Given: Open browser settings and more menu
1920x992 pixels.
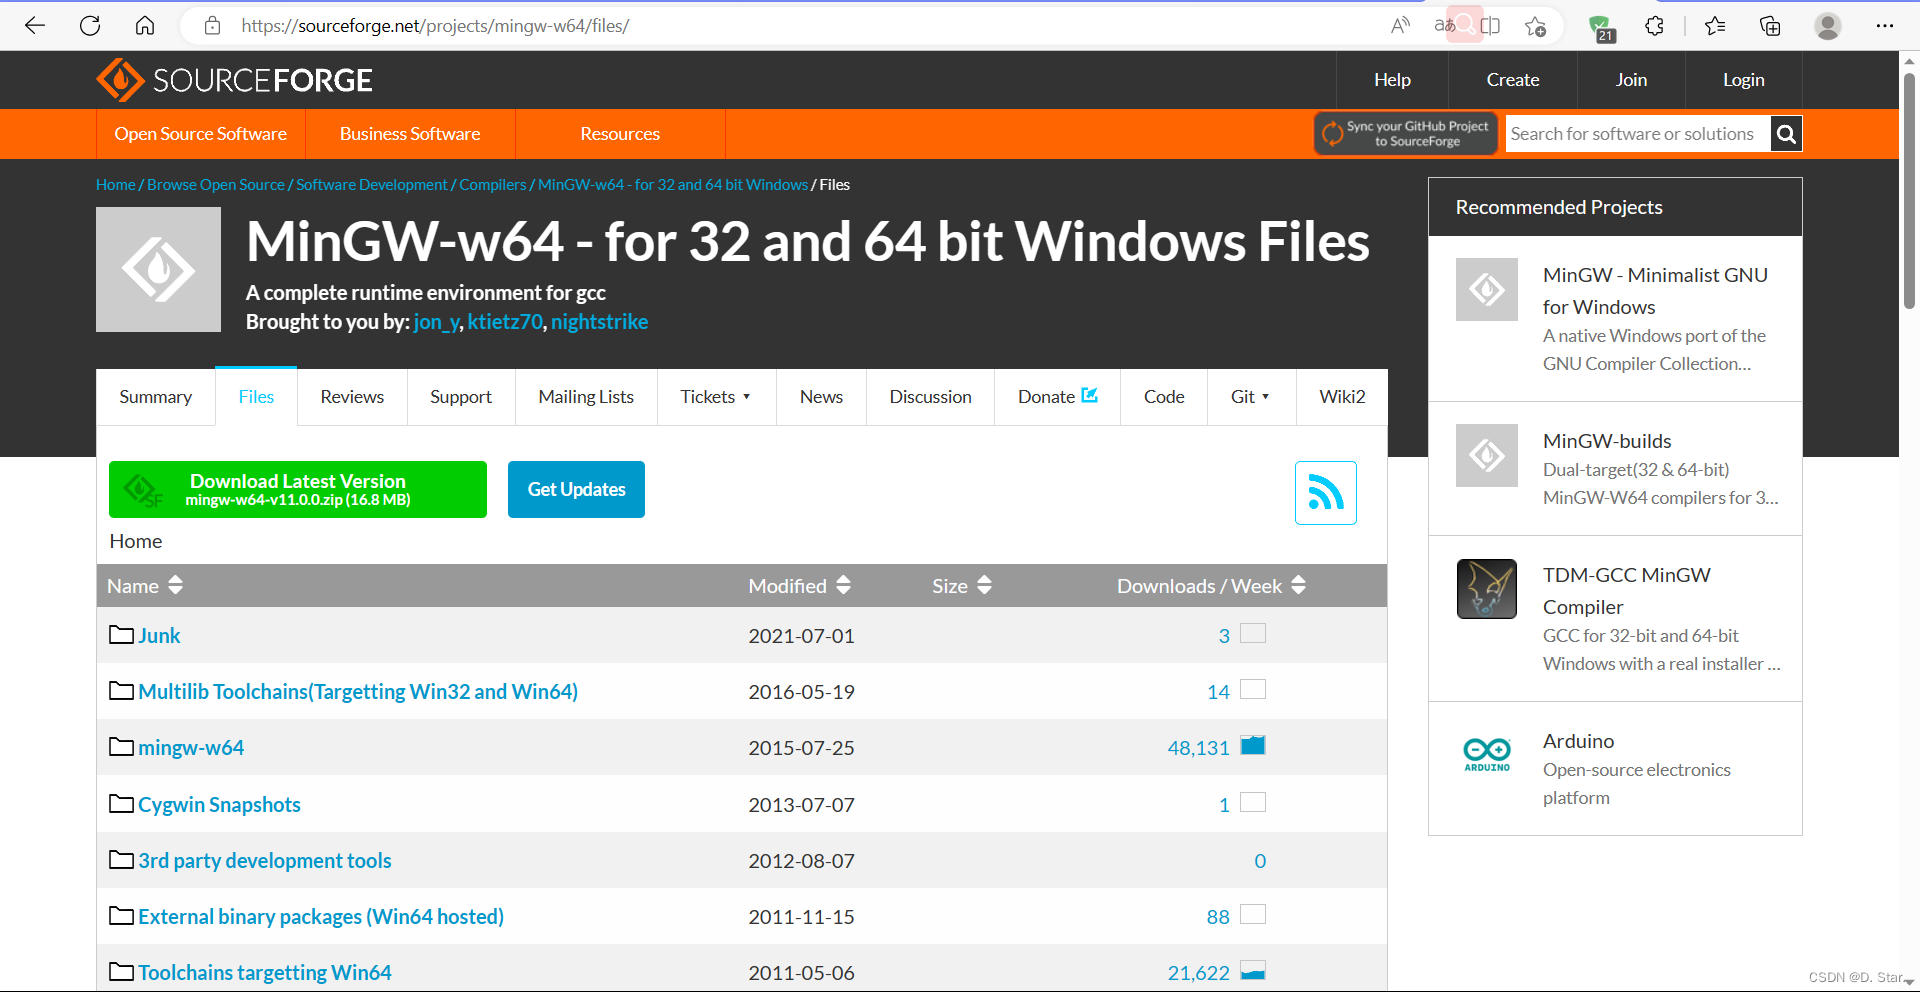Looking at the screenshot, I should 1885,26.
